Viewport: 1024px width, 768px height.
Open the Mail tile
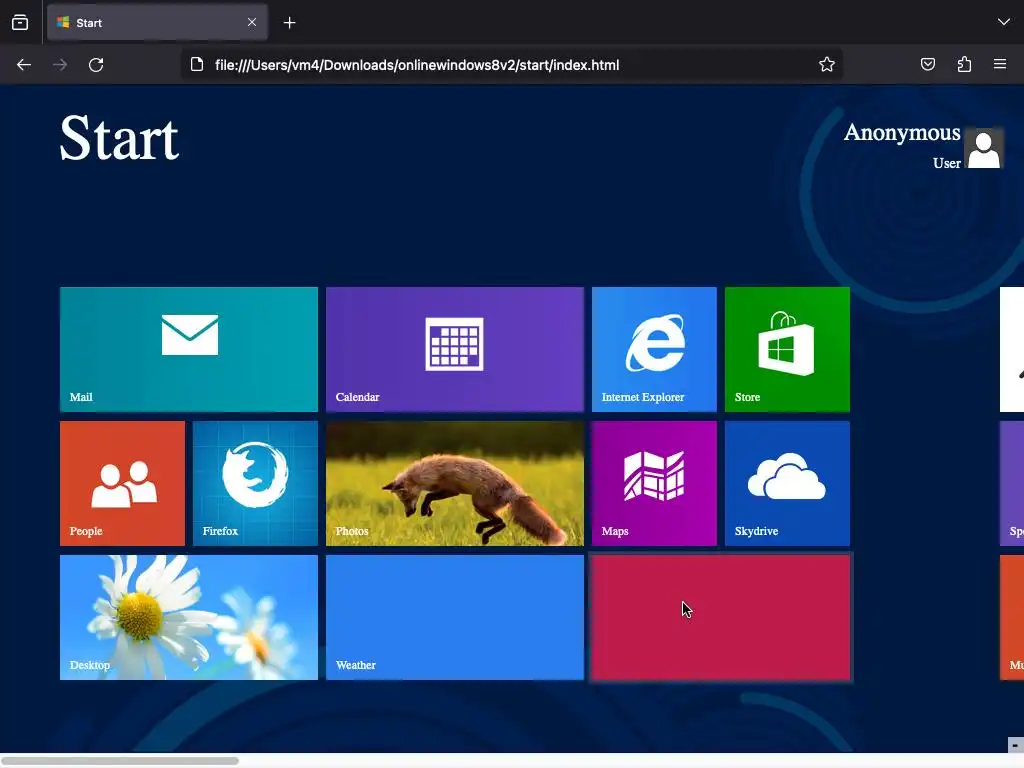tap(189, 349)
